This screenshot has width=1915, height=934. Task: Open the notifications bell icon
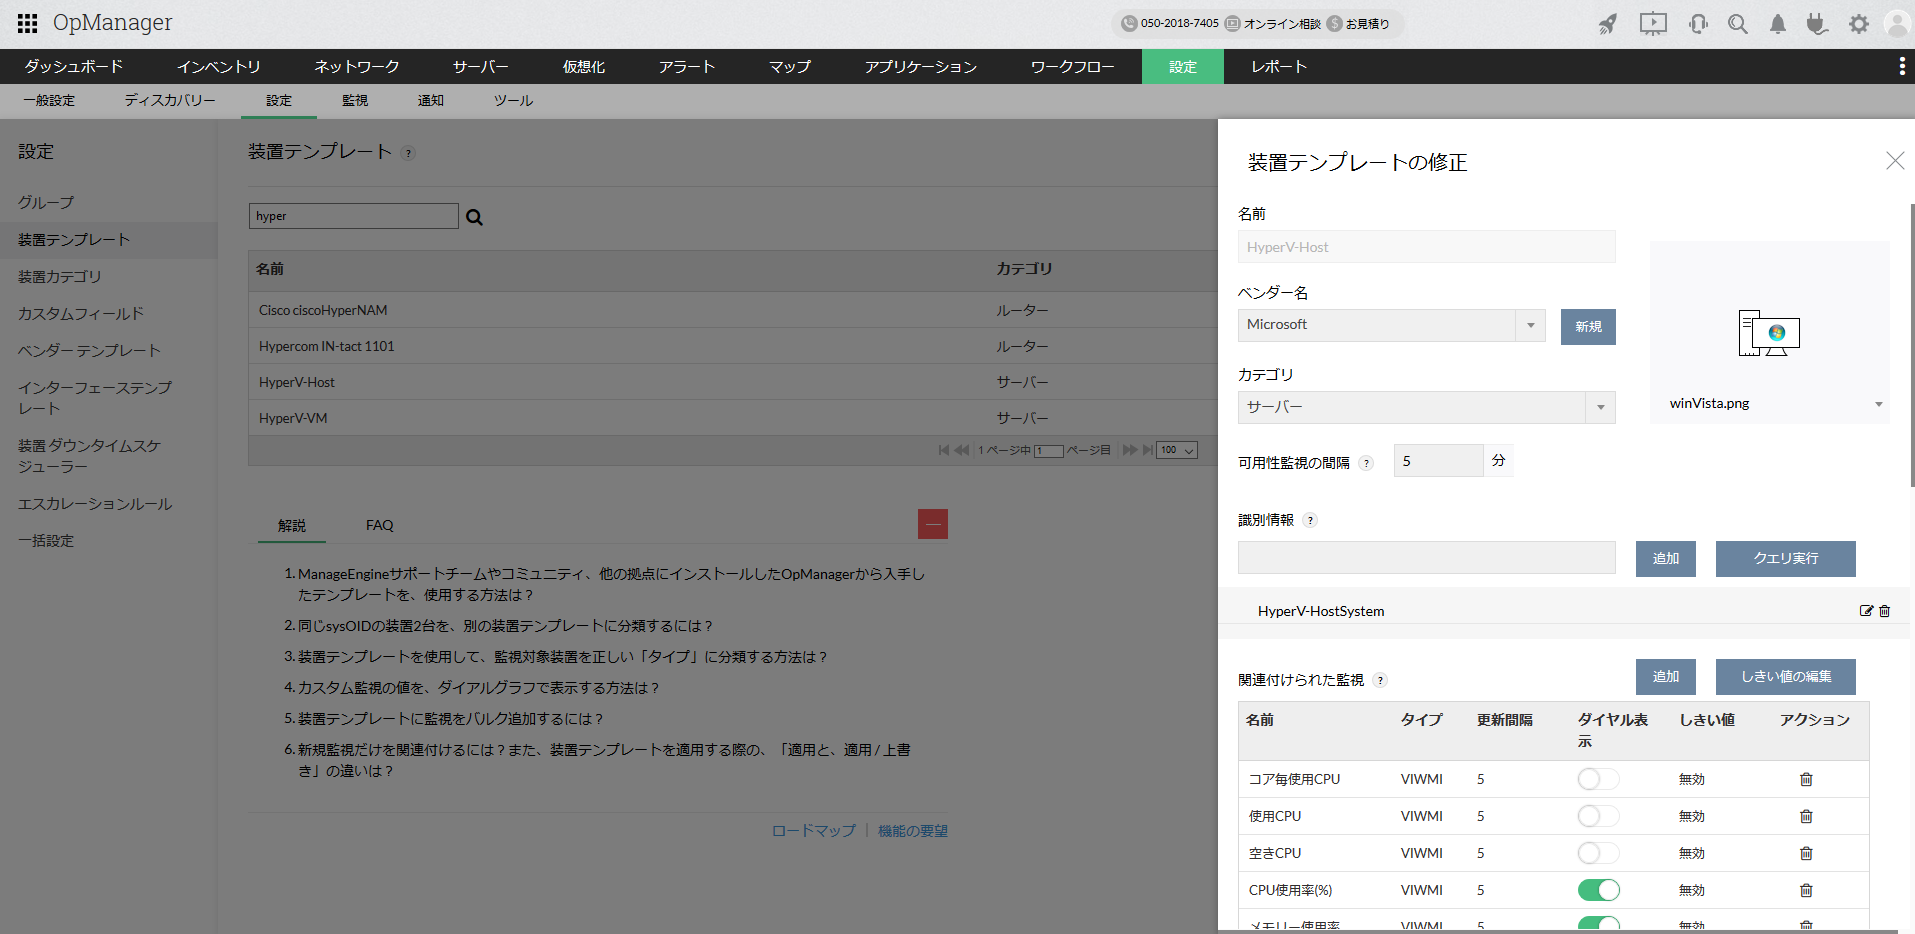1777,24
